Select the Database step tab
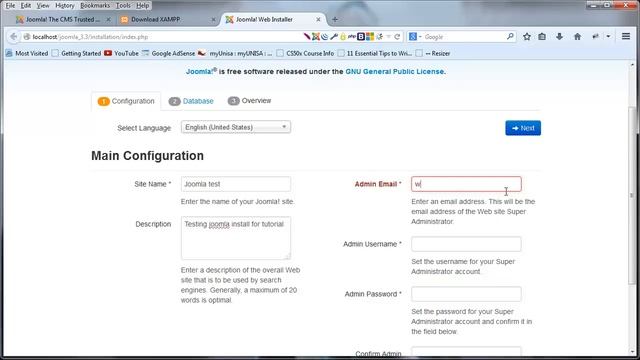Screen dimensions: 640x360 [x=191, y=101]
